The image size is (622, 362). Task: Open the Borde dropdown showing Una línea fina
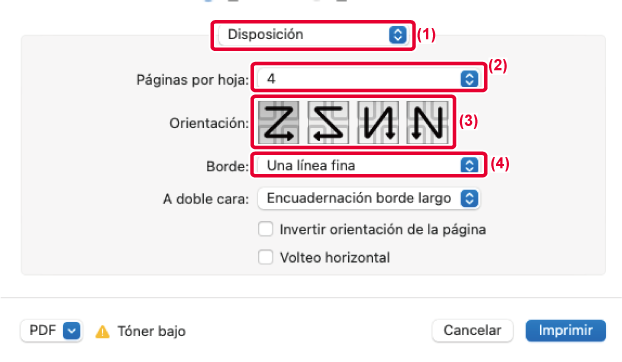click(x=369, y=165)
